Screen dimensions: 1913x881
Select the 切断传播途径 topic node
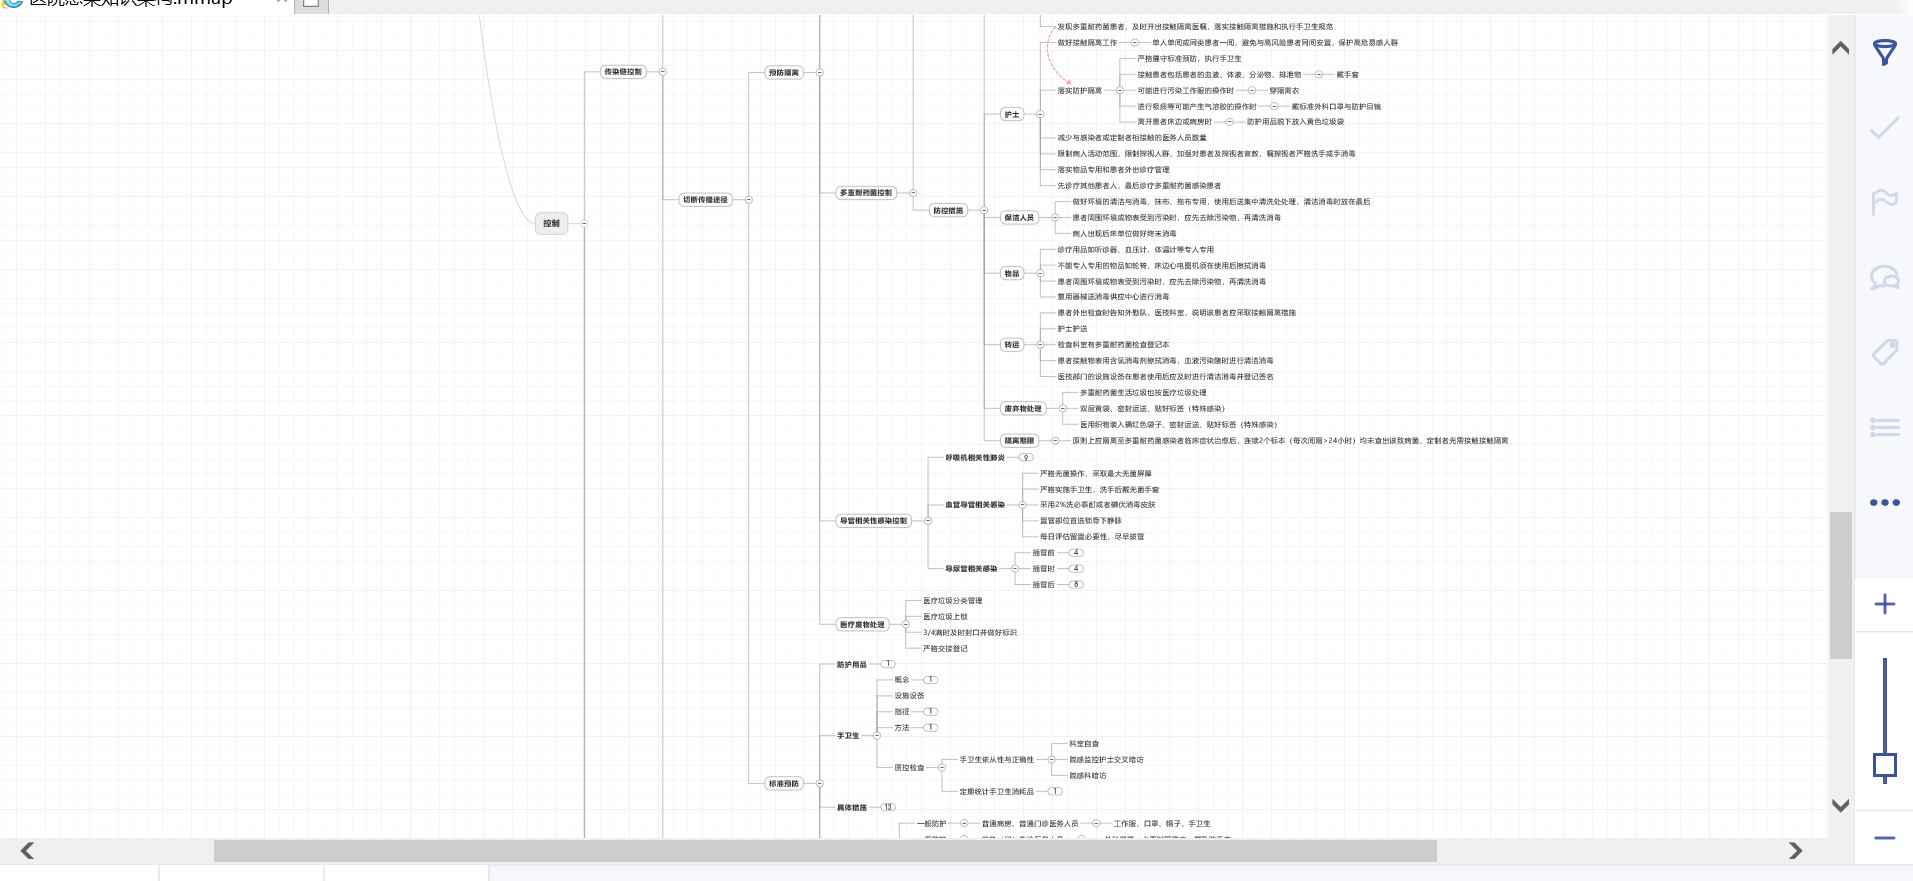(705, 200)
